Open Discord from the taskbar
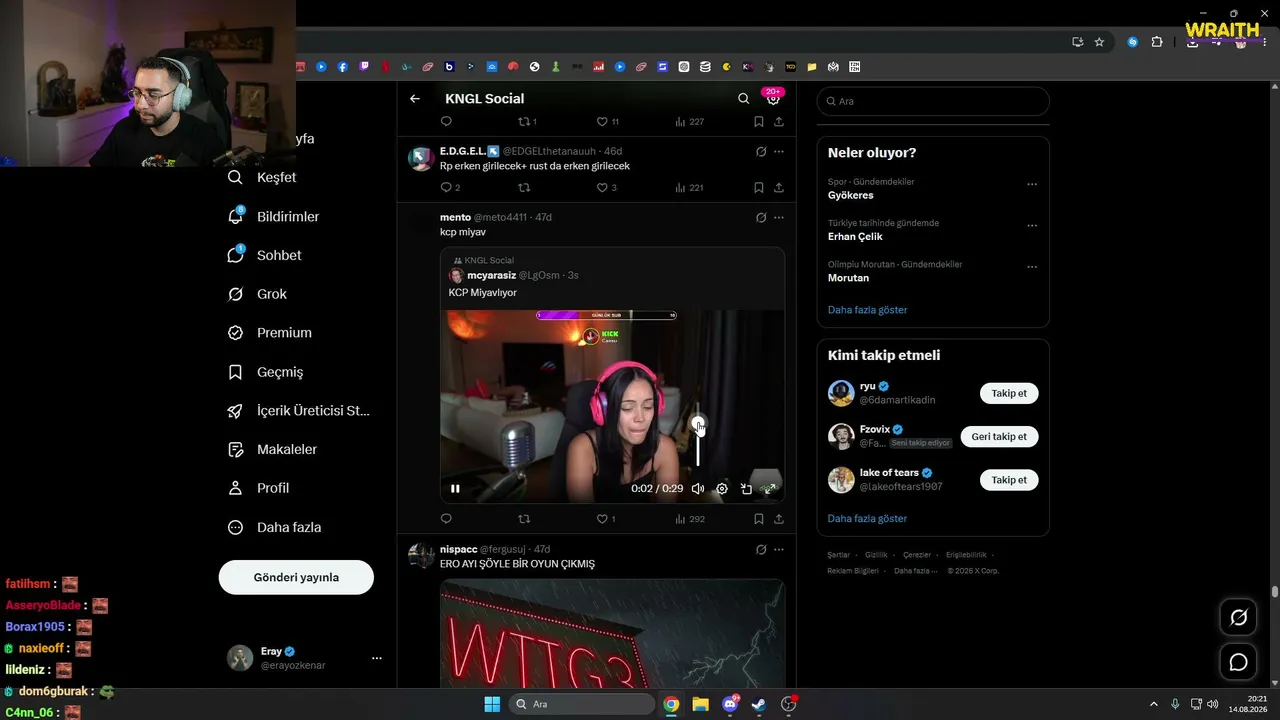The width and height of the screenshot is (1280, 720). click(730, 704)
